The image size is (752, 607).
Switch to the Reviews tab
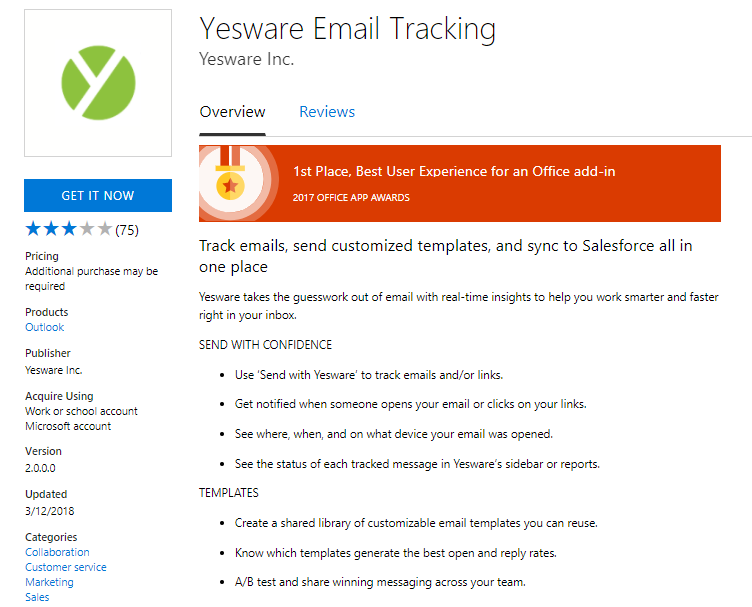coord(327,112)
